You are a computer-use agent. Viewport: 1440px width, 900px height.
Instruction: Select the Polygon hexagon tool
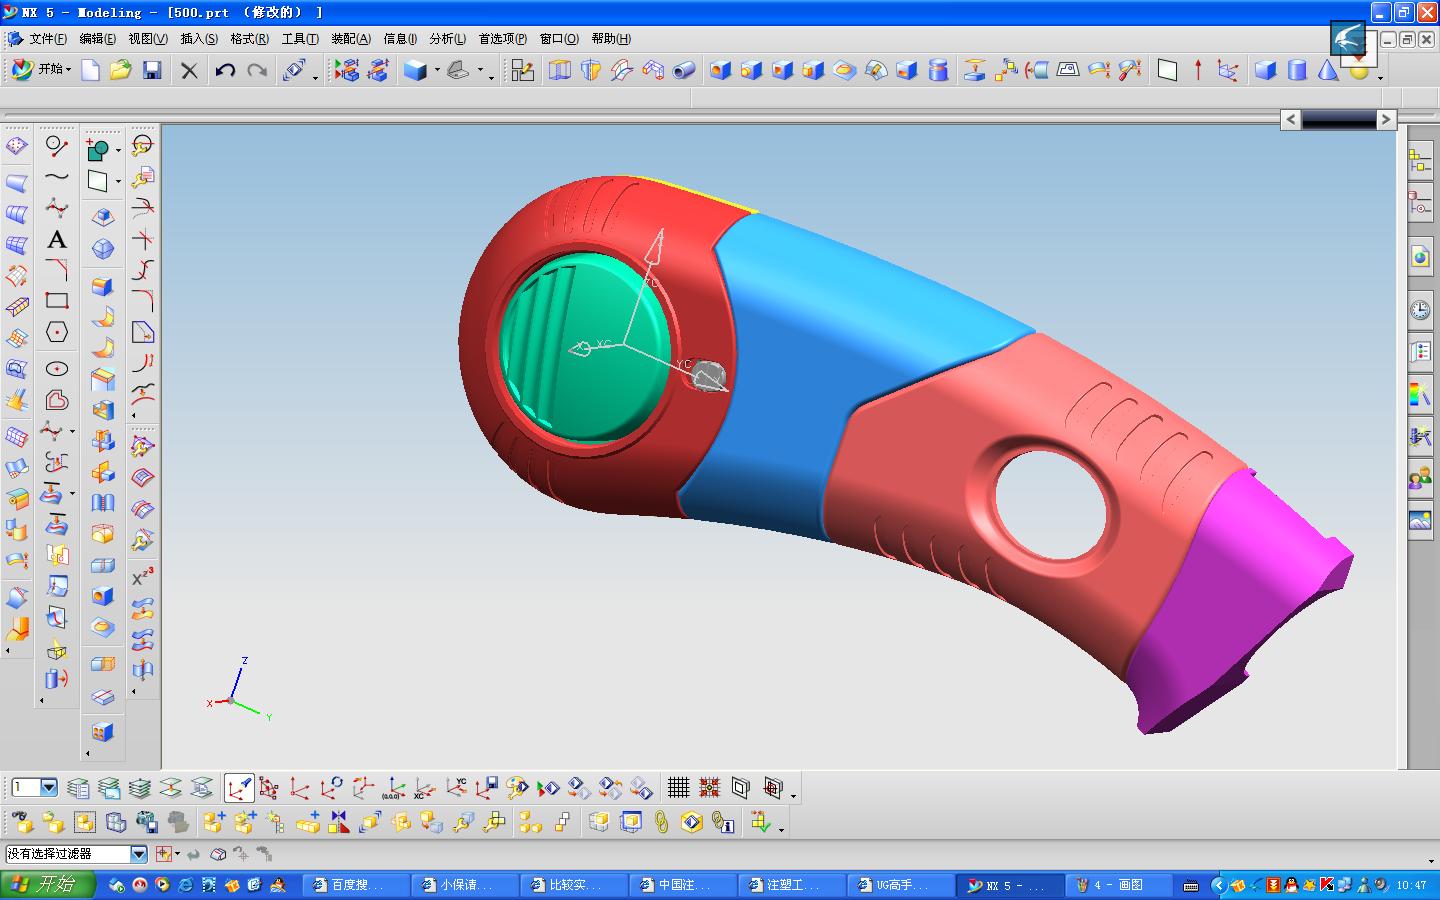coord(57,332)
